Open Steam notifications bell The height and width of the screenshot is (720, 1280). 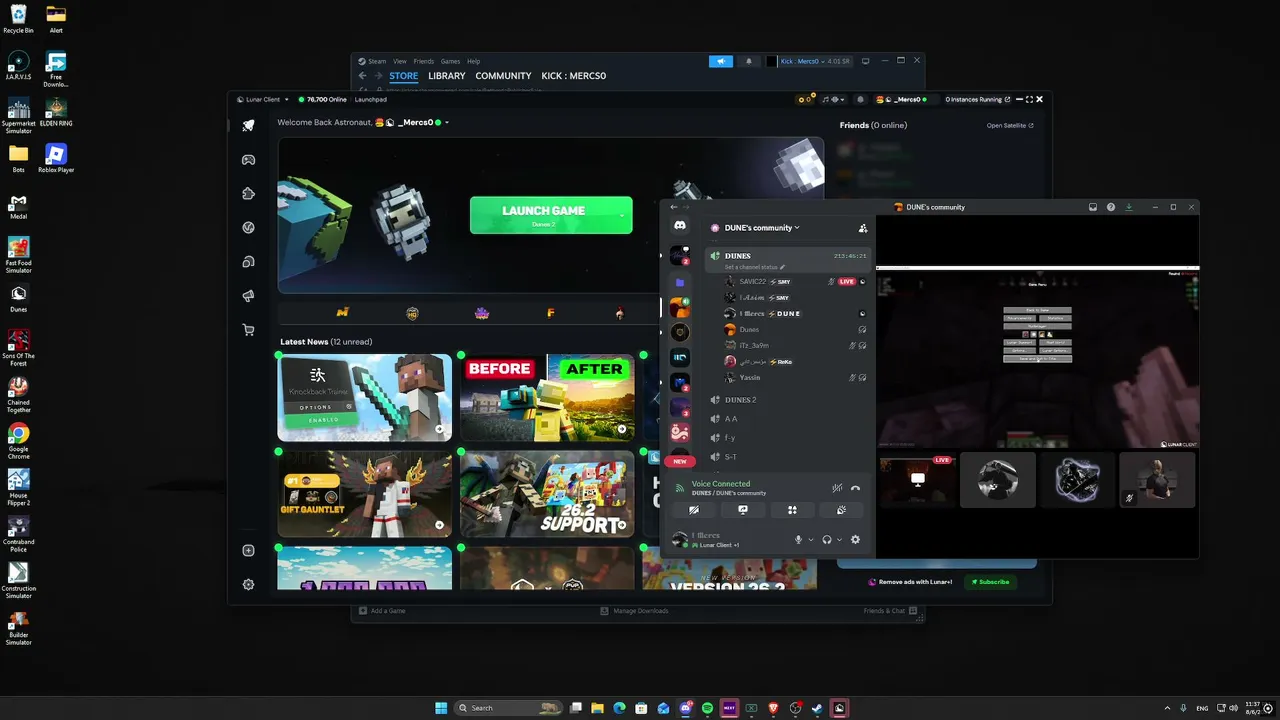click(x=749, y=61)
